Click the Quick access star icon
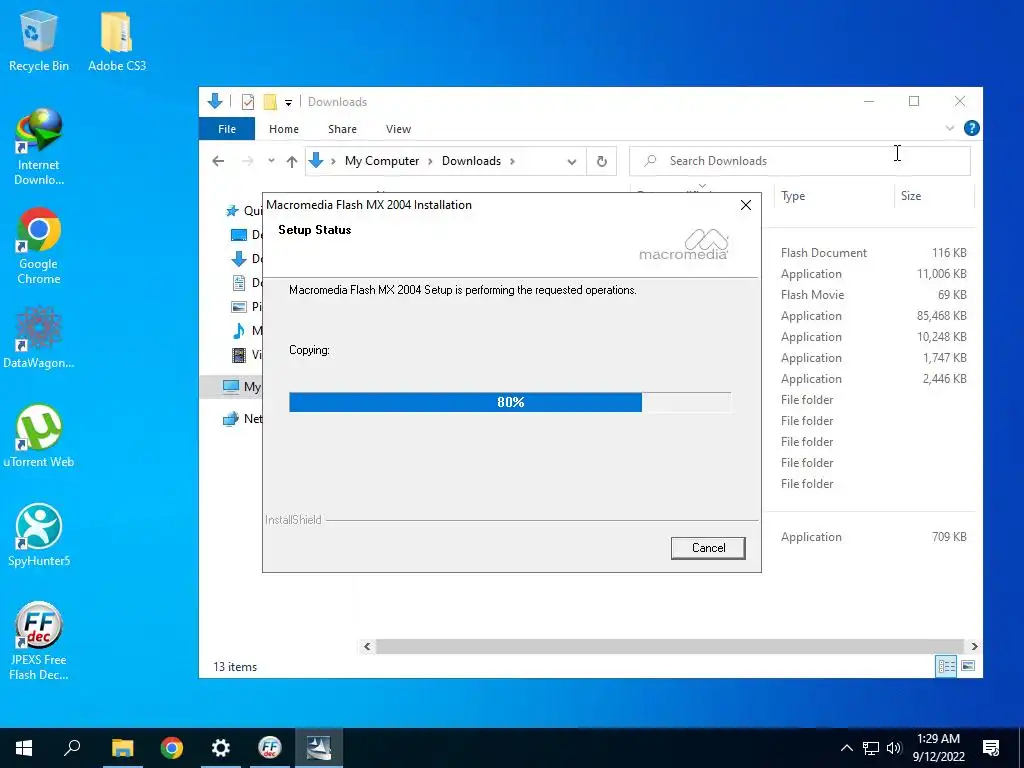The width and height of the screenshot is (1024, 768). pyautogui.click(x=232, y=210)
